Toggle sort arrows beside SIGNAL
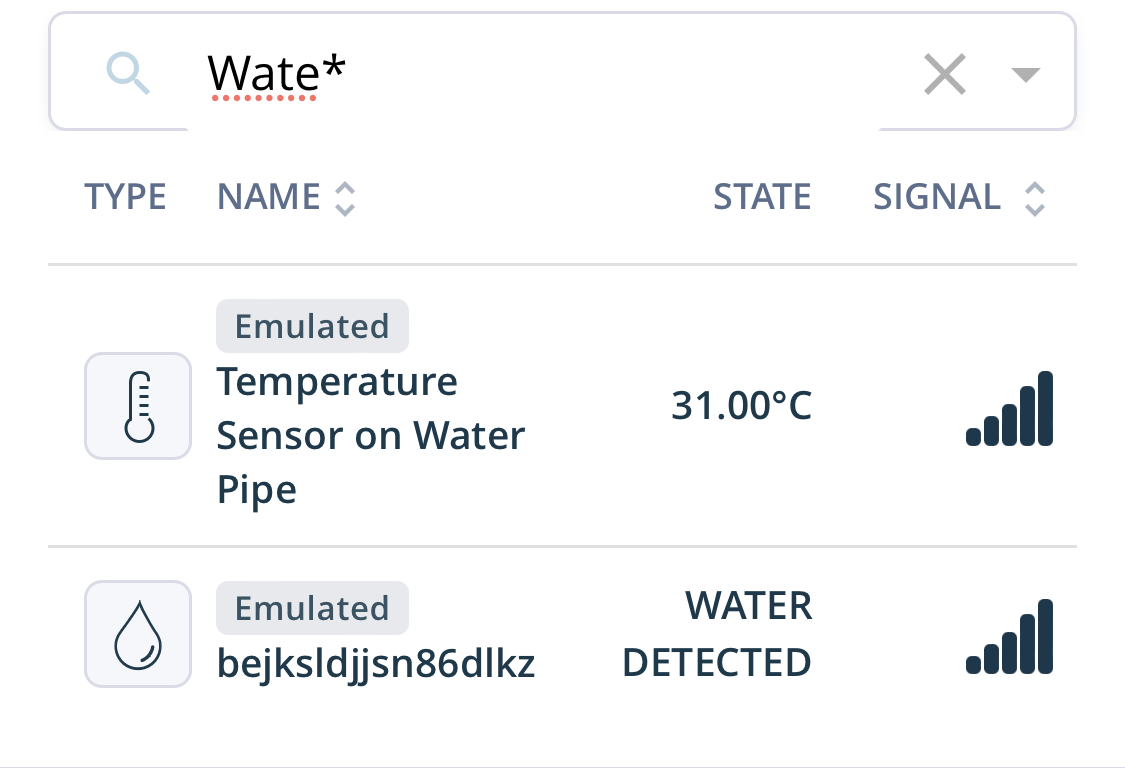 (x=1035, y=198)
